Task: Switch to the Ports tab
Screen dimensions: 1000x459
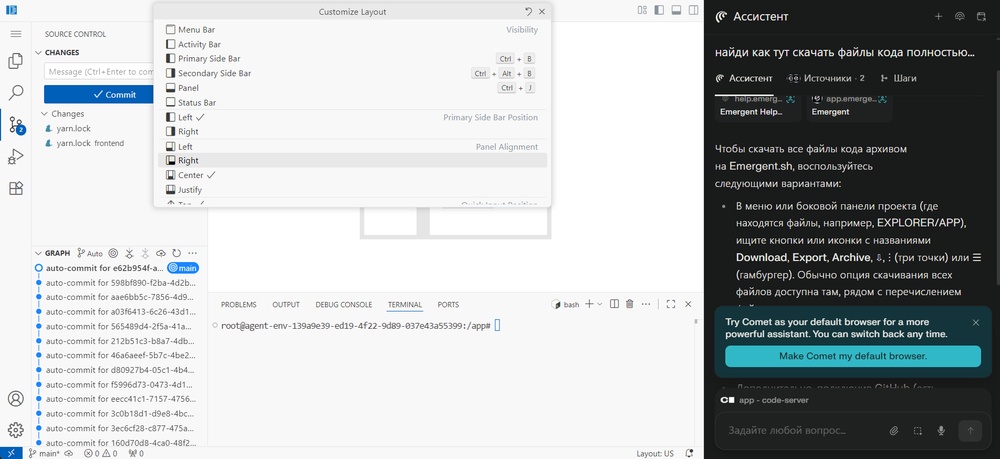Action: (448, 305)
